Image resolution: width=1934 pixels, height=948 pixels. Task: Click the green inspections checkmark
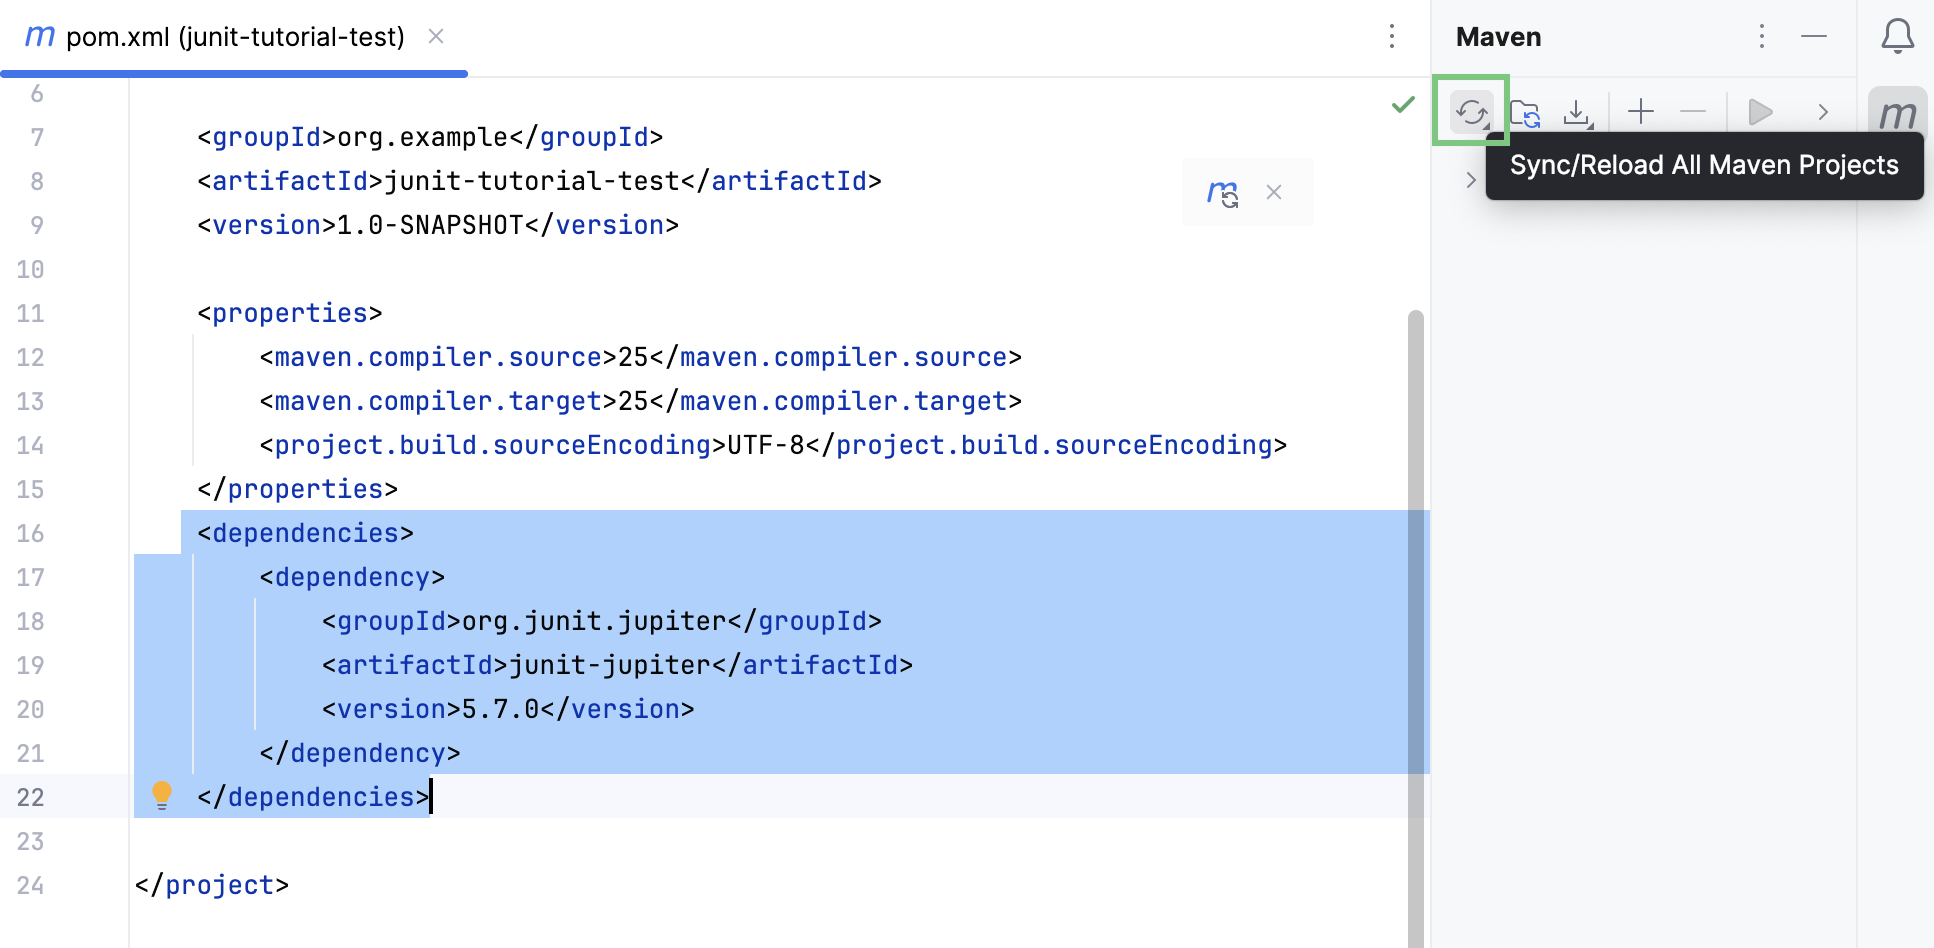(1401, 105)
